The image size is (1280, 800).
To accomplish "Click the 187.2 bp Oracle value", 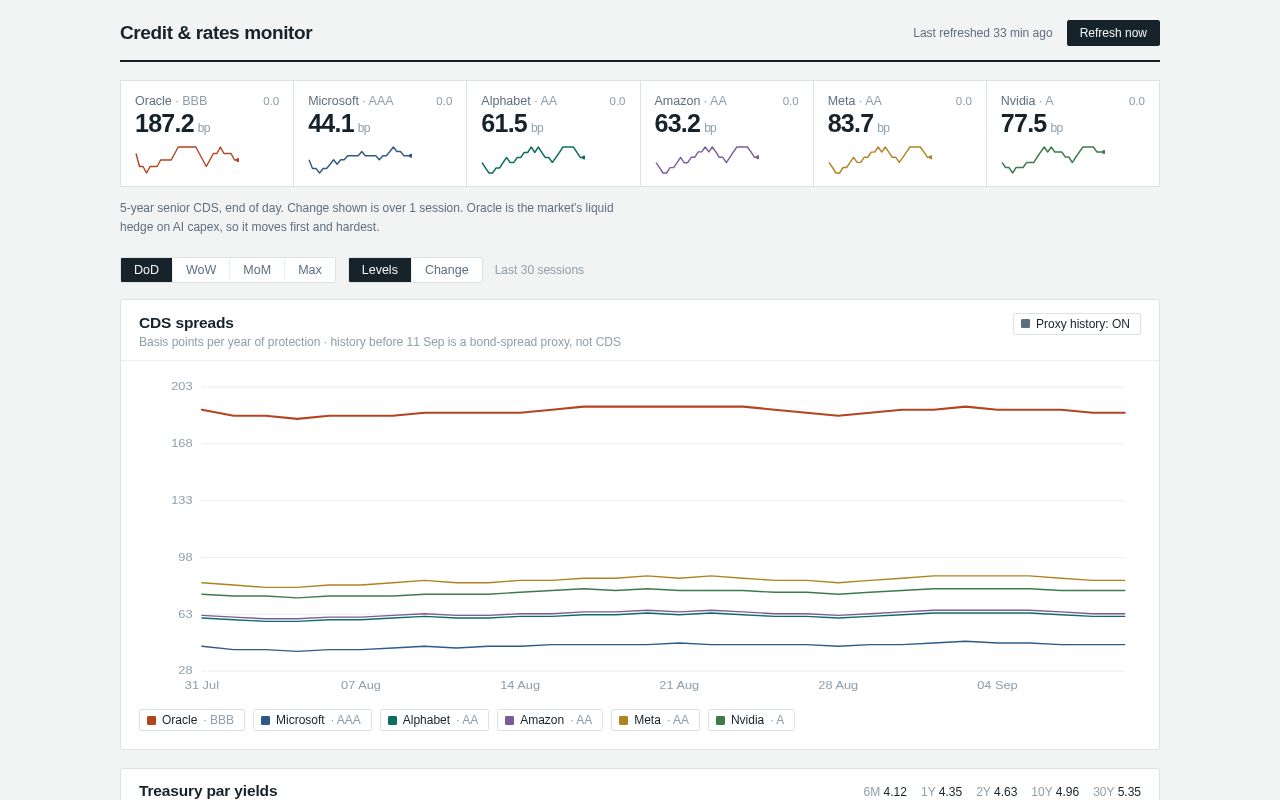I will click(172, 124).
